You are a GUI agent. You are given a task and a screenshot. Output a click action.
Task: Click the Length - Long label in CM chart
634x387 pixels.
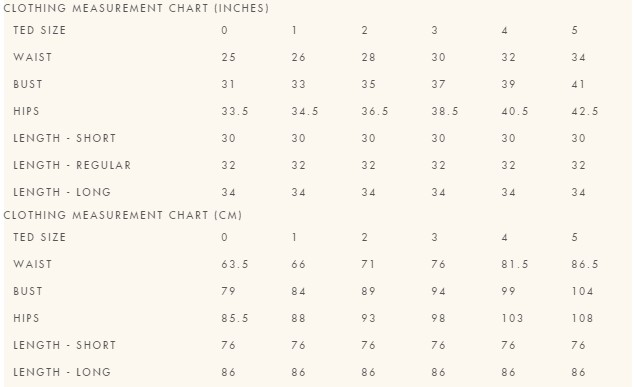tap(62, 372)
